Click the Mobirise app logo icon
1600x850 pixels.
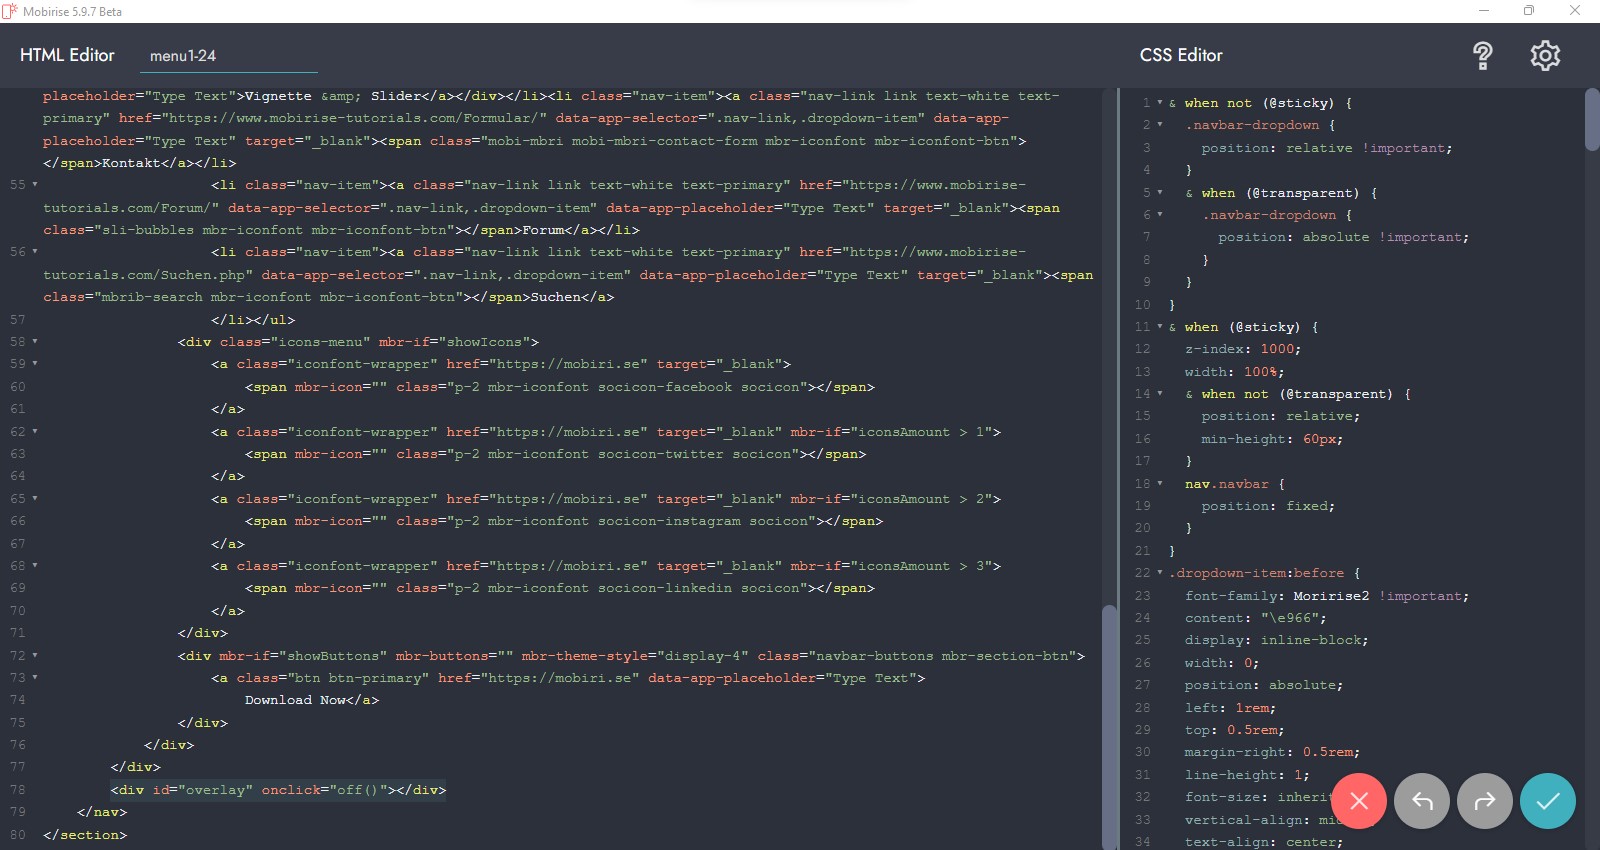click(10, 11)
